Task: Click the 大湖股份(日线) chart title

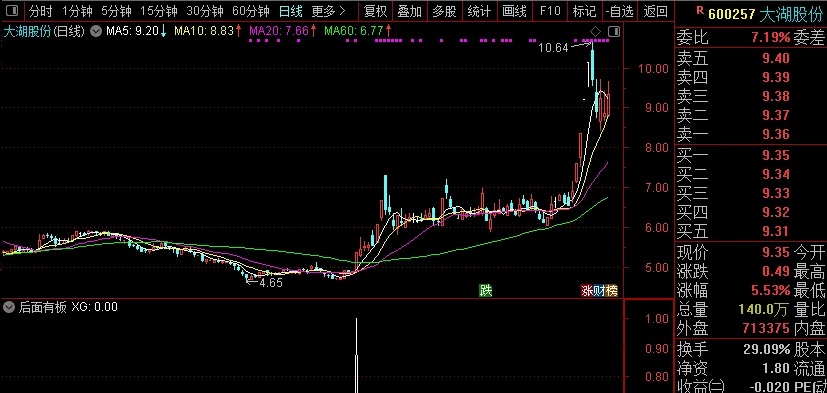Action: 44,32
